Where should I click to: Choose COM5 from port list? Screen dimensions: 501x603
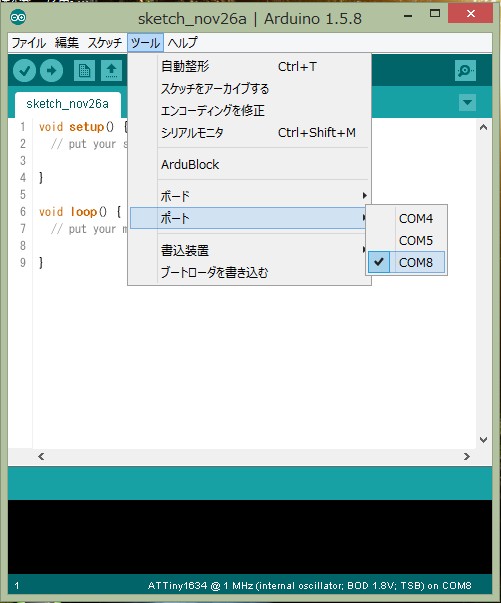[406, 240]
